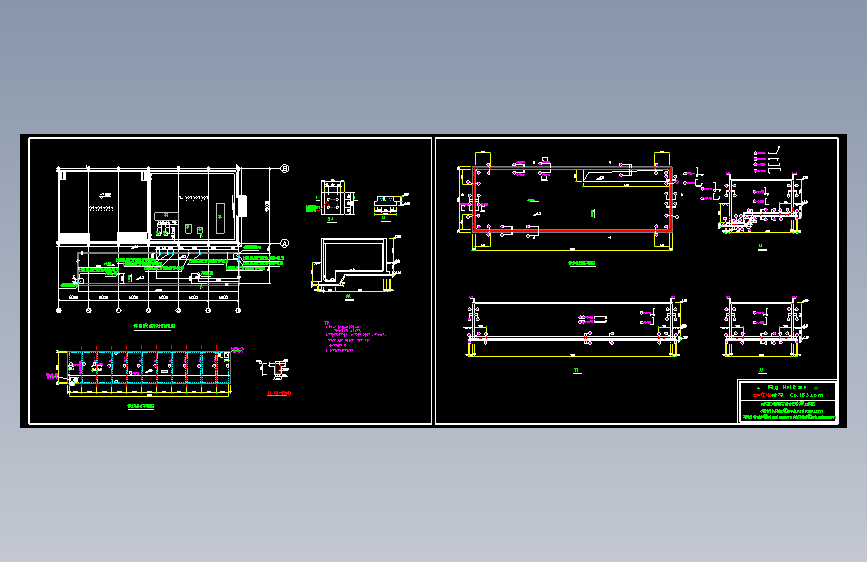Image resolution: width=867 pixels, height=562 pixels.
Task: Select the green title under the building floor plan
Action: coord(154,326)
